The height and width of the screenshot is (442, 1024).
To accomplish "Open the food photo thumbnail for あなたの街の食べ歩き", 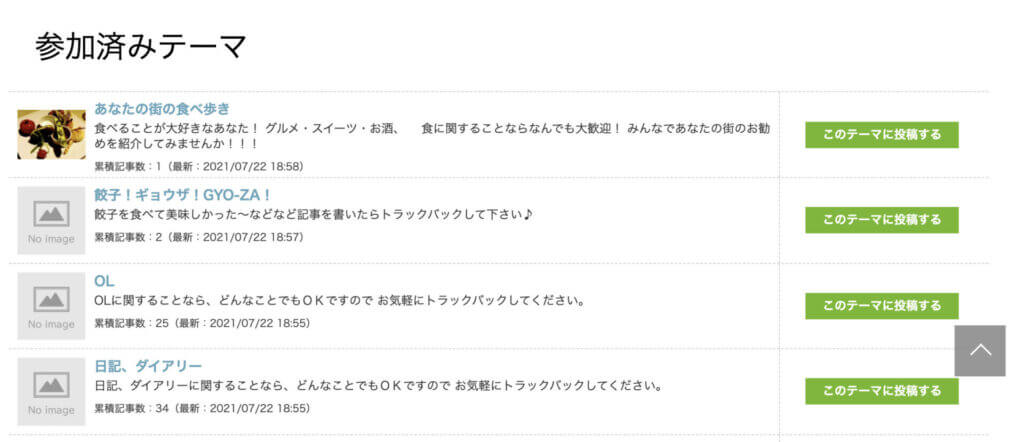I will [51, 134].
